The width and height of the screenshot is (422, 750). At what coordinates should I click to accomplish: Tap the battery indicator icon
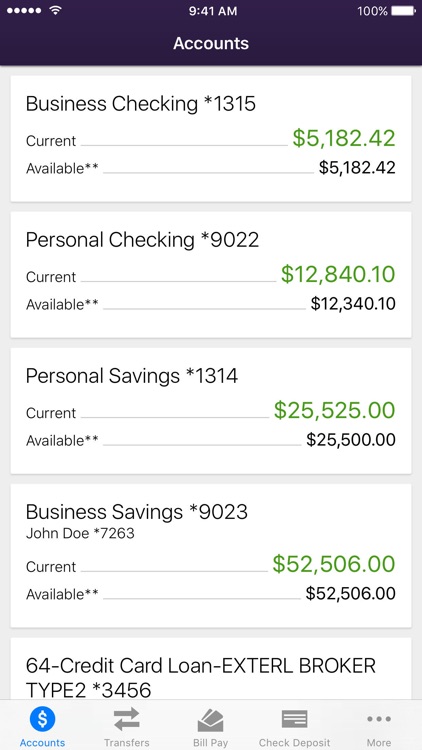(404, 11)
